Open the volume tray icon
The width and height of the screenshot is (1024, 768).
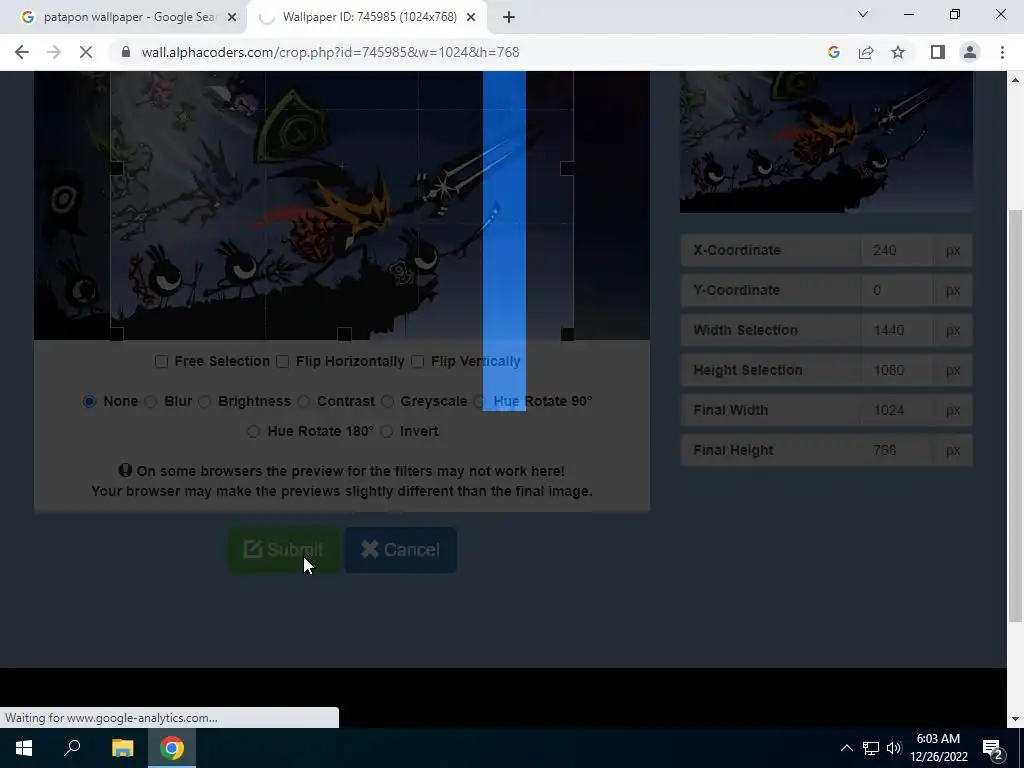click(894, 748)
